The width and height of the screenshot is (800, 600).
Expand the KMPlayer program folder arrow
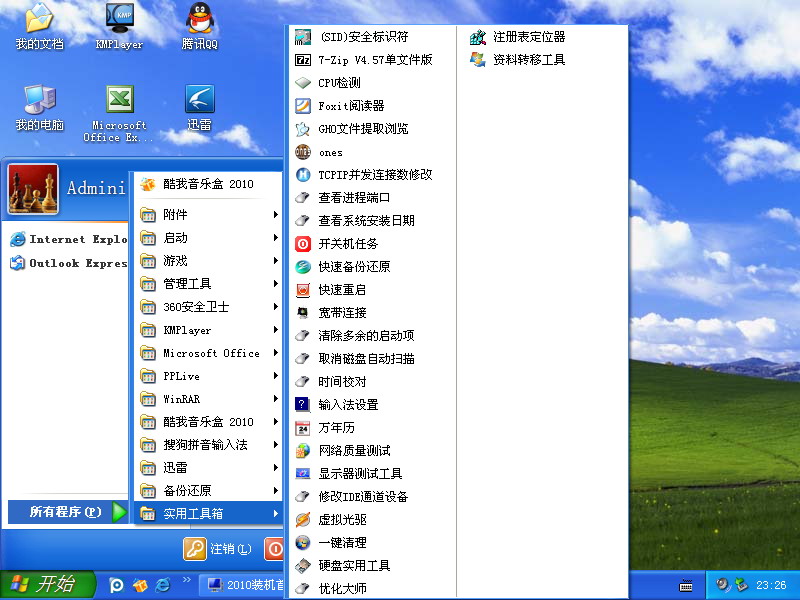[276, 330]
